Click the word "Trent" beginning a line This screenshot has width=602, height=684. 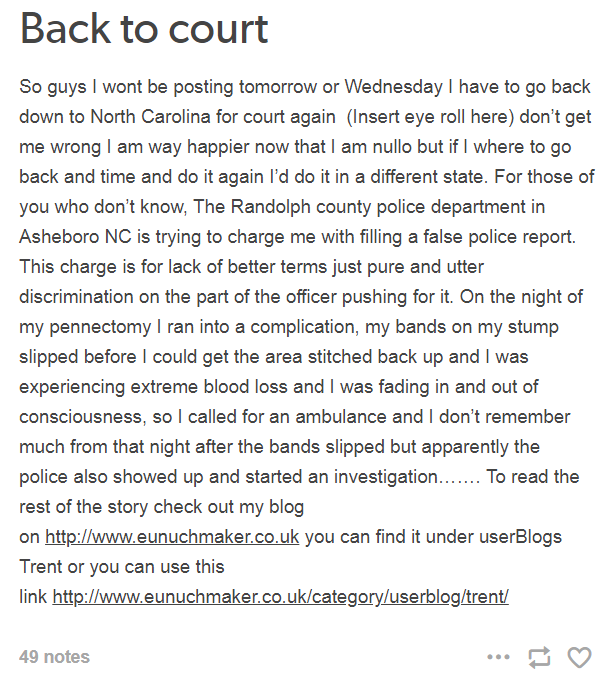(41, 567)
